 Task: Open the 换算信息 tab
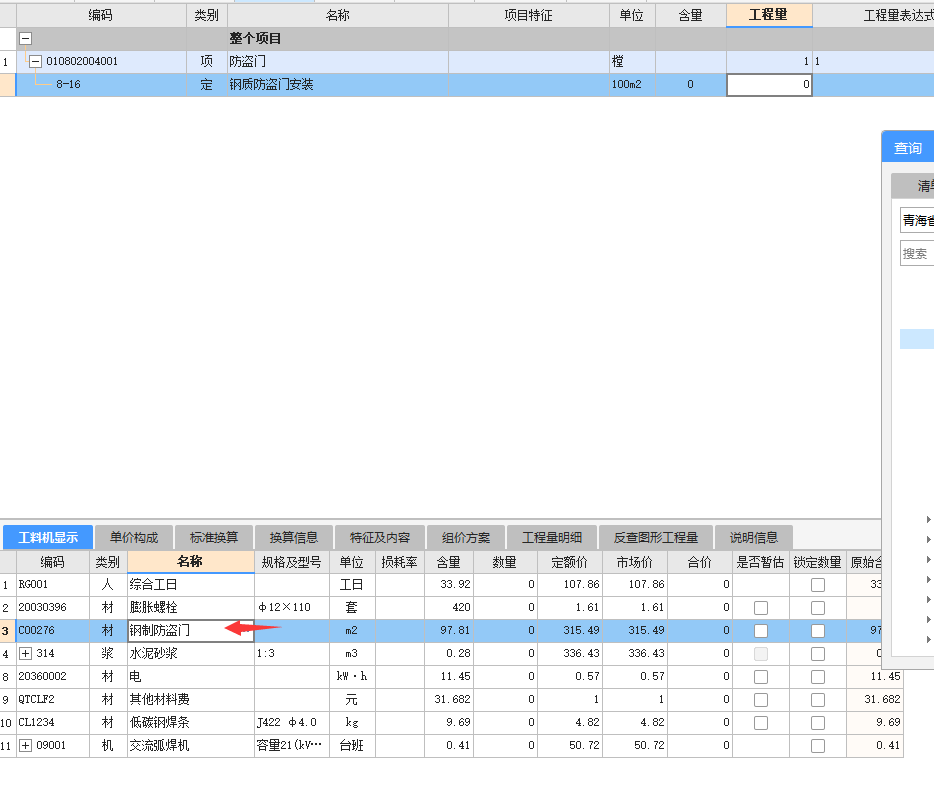(294, 537)
